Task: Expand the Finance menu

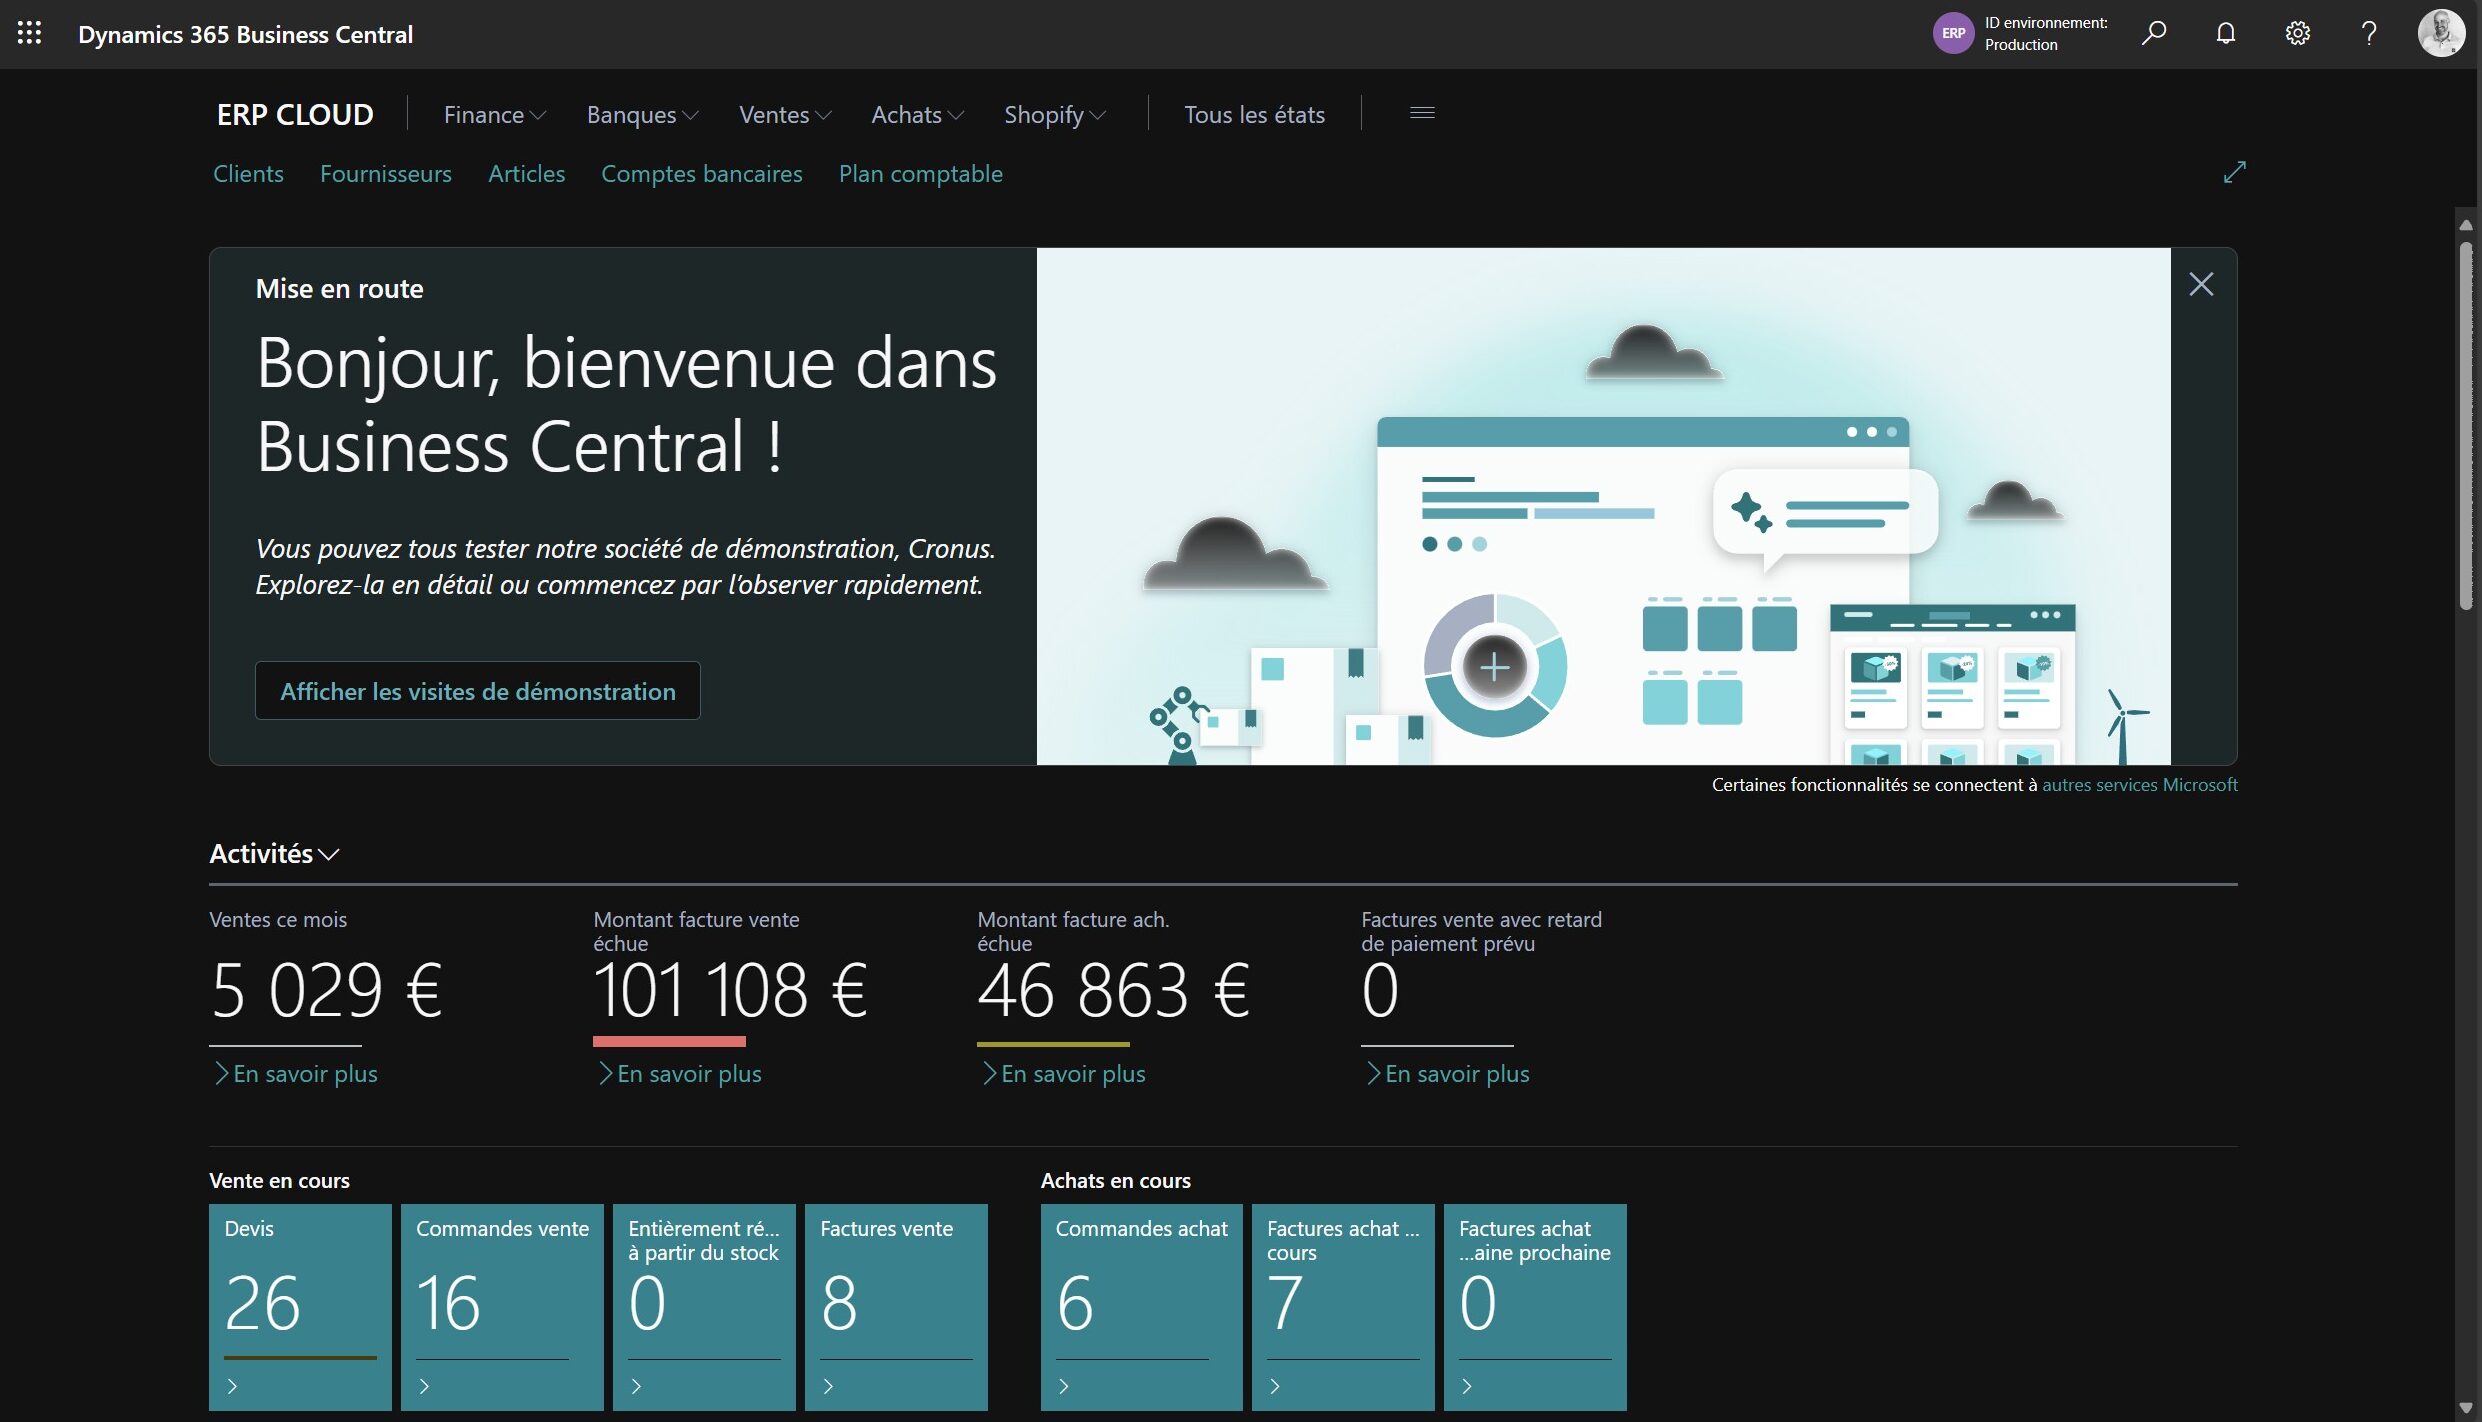Action: tap(494, 115)
